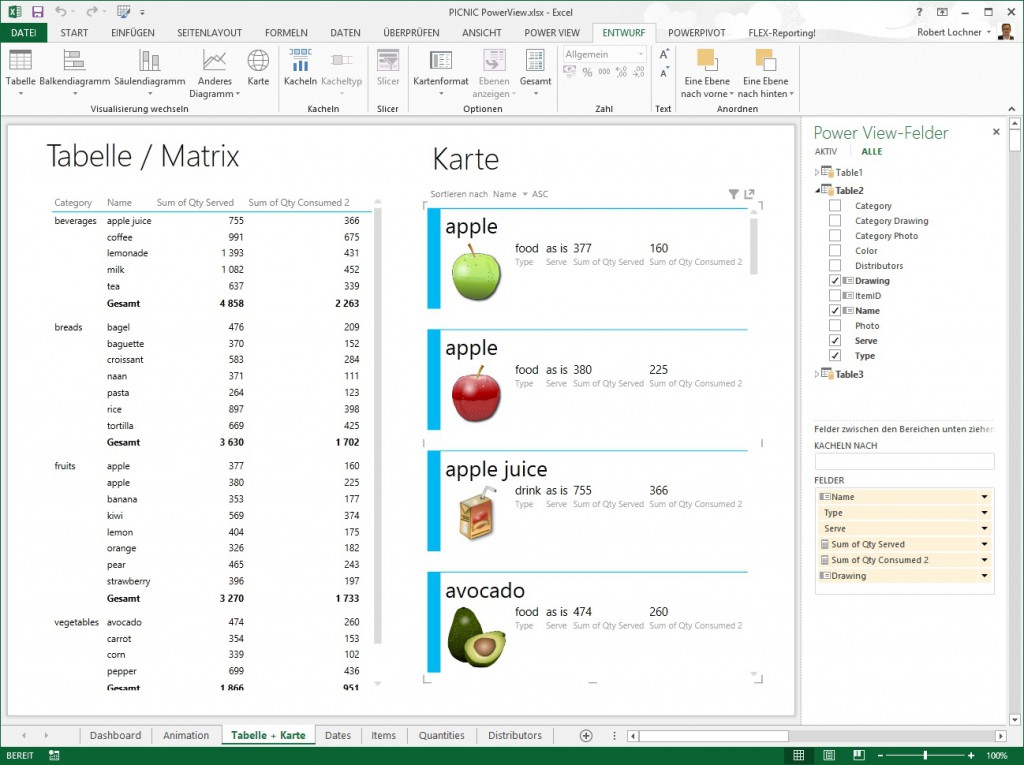
Task: Apply the Kacheln tiles icon
Action: tap(300, 62)
